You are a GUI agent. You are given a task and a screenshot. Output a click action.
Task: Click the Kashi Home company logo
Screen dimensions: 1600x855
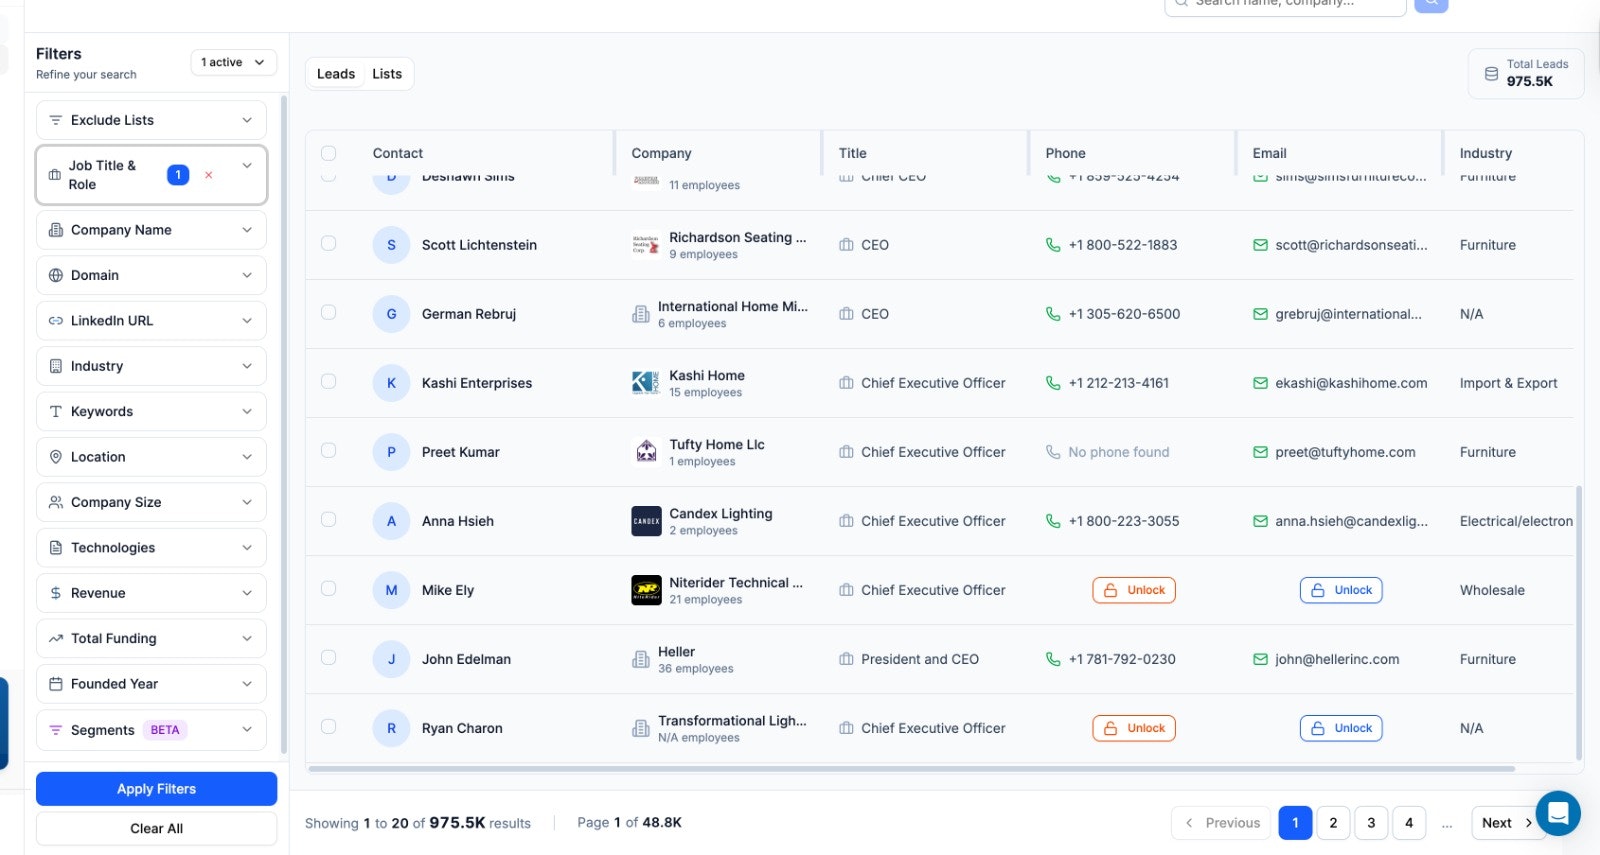(646, 383)
